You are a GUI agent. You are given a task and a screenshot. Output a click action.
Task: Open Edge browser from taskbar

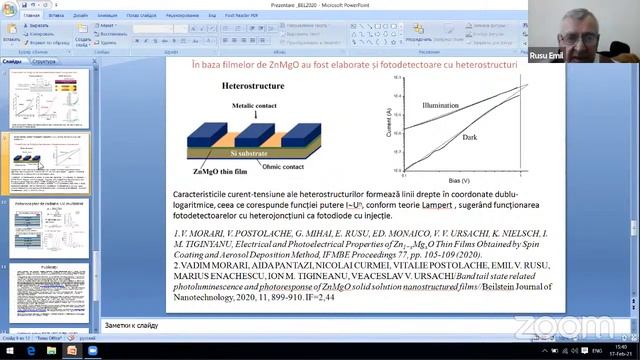coord(31,351)
